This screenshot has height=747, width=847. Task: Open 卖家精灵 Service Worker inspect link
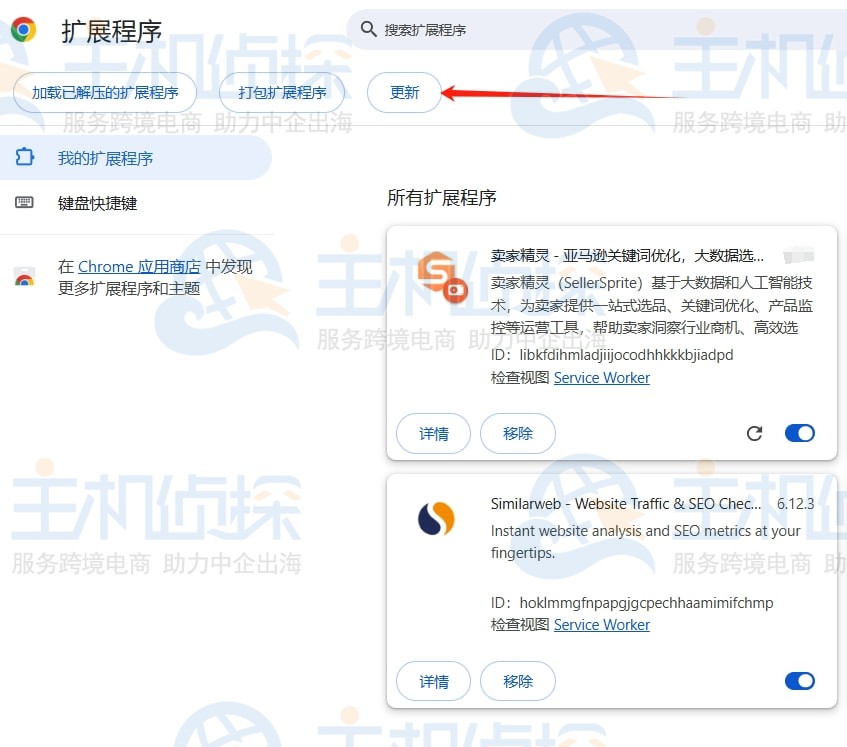tap(601, 378)
